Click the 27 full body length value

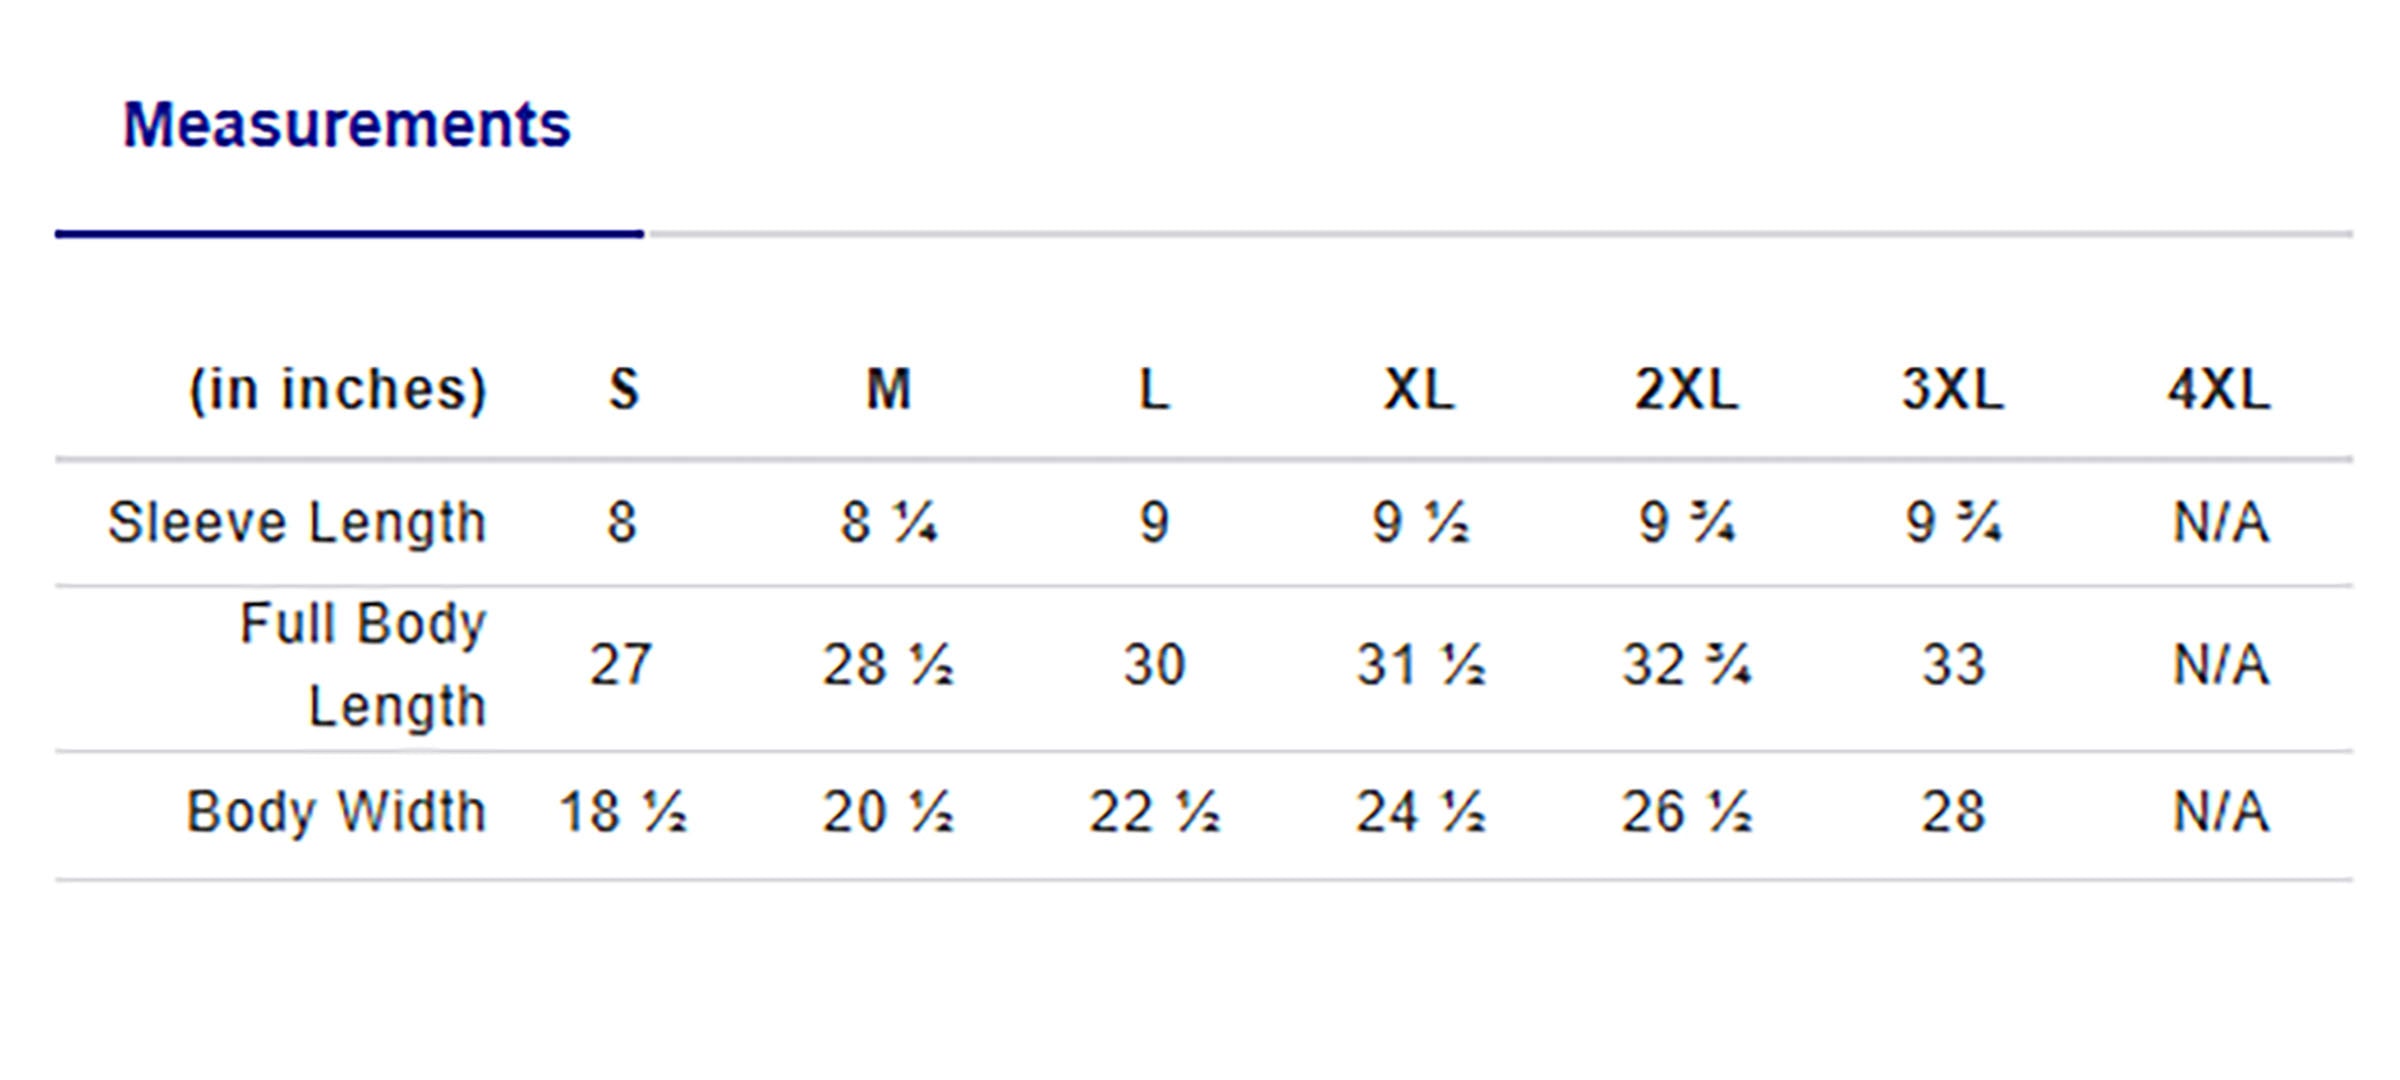[621, 665]
